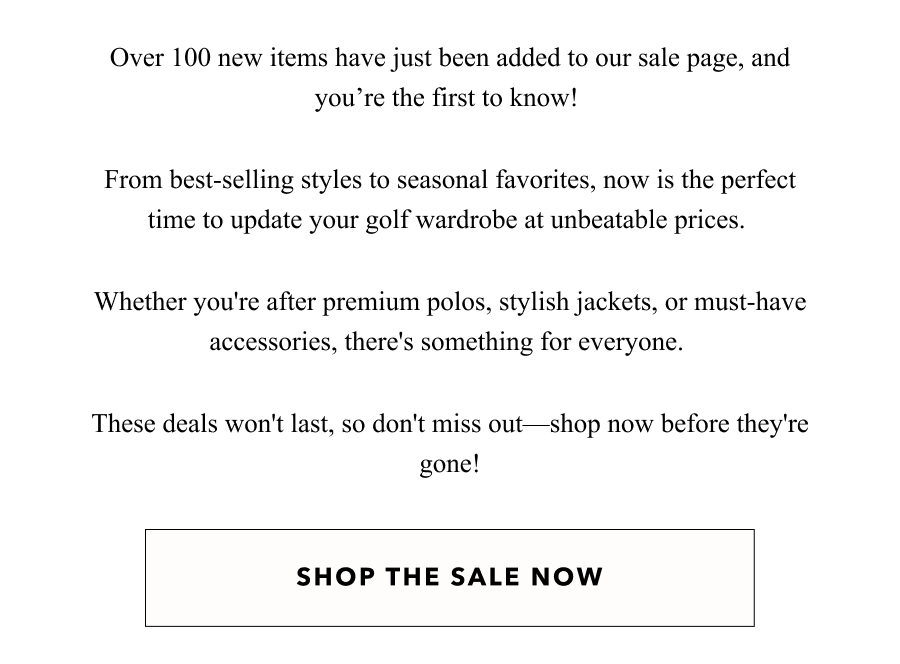Click the line starting 'These deals won't last'

point(451,424)
